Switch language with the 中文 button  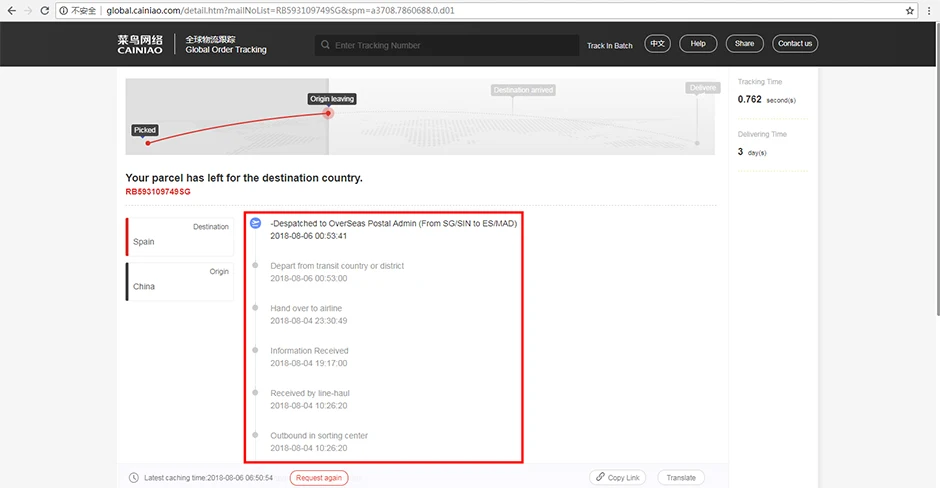[658, 43]
